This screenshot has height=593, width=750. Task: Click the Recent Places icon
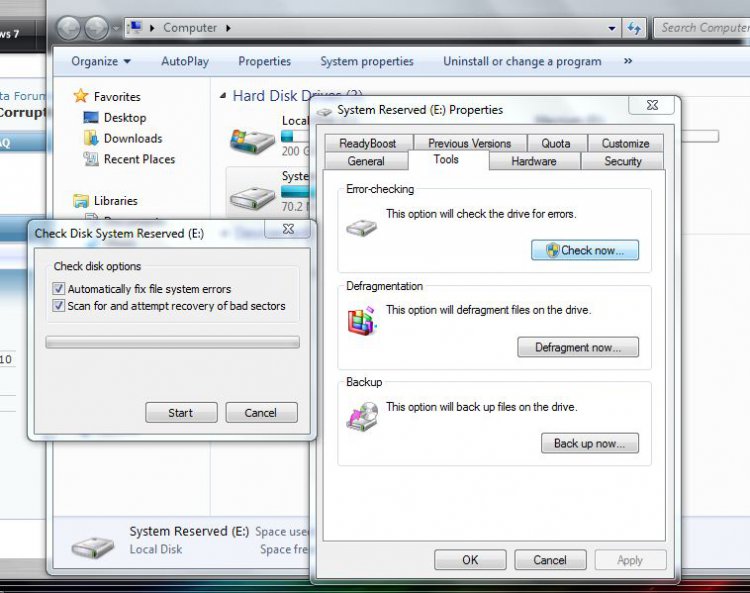[90, 159]
